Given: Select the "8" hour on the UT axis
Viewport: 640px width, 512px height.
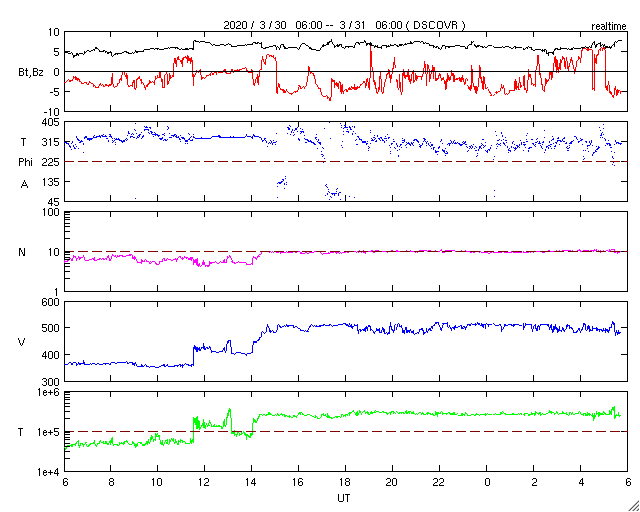Looking at the screenshot, I should click(x=111, y=481).
